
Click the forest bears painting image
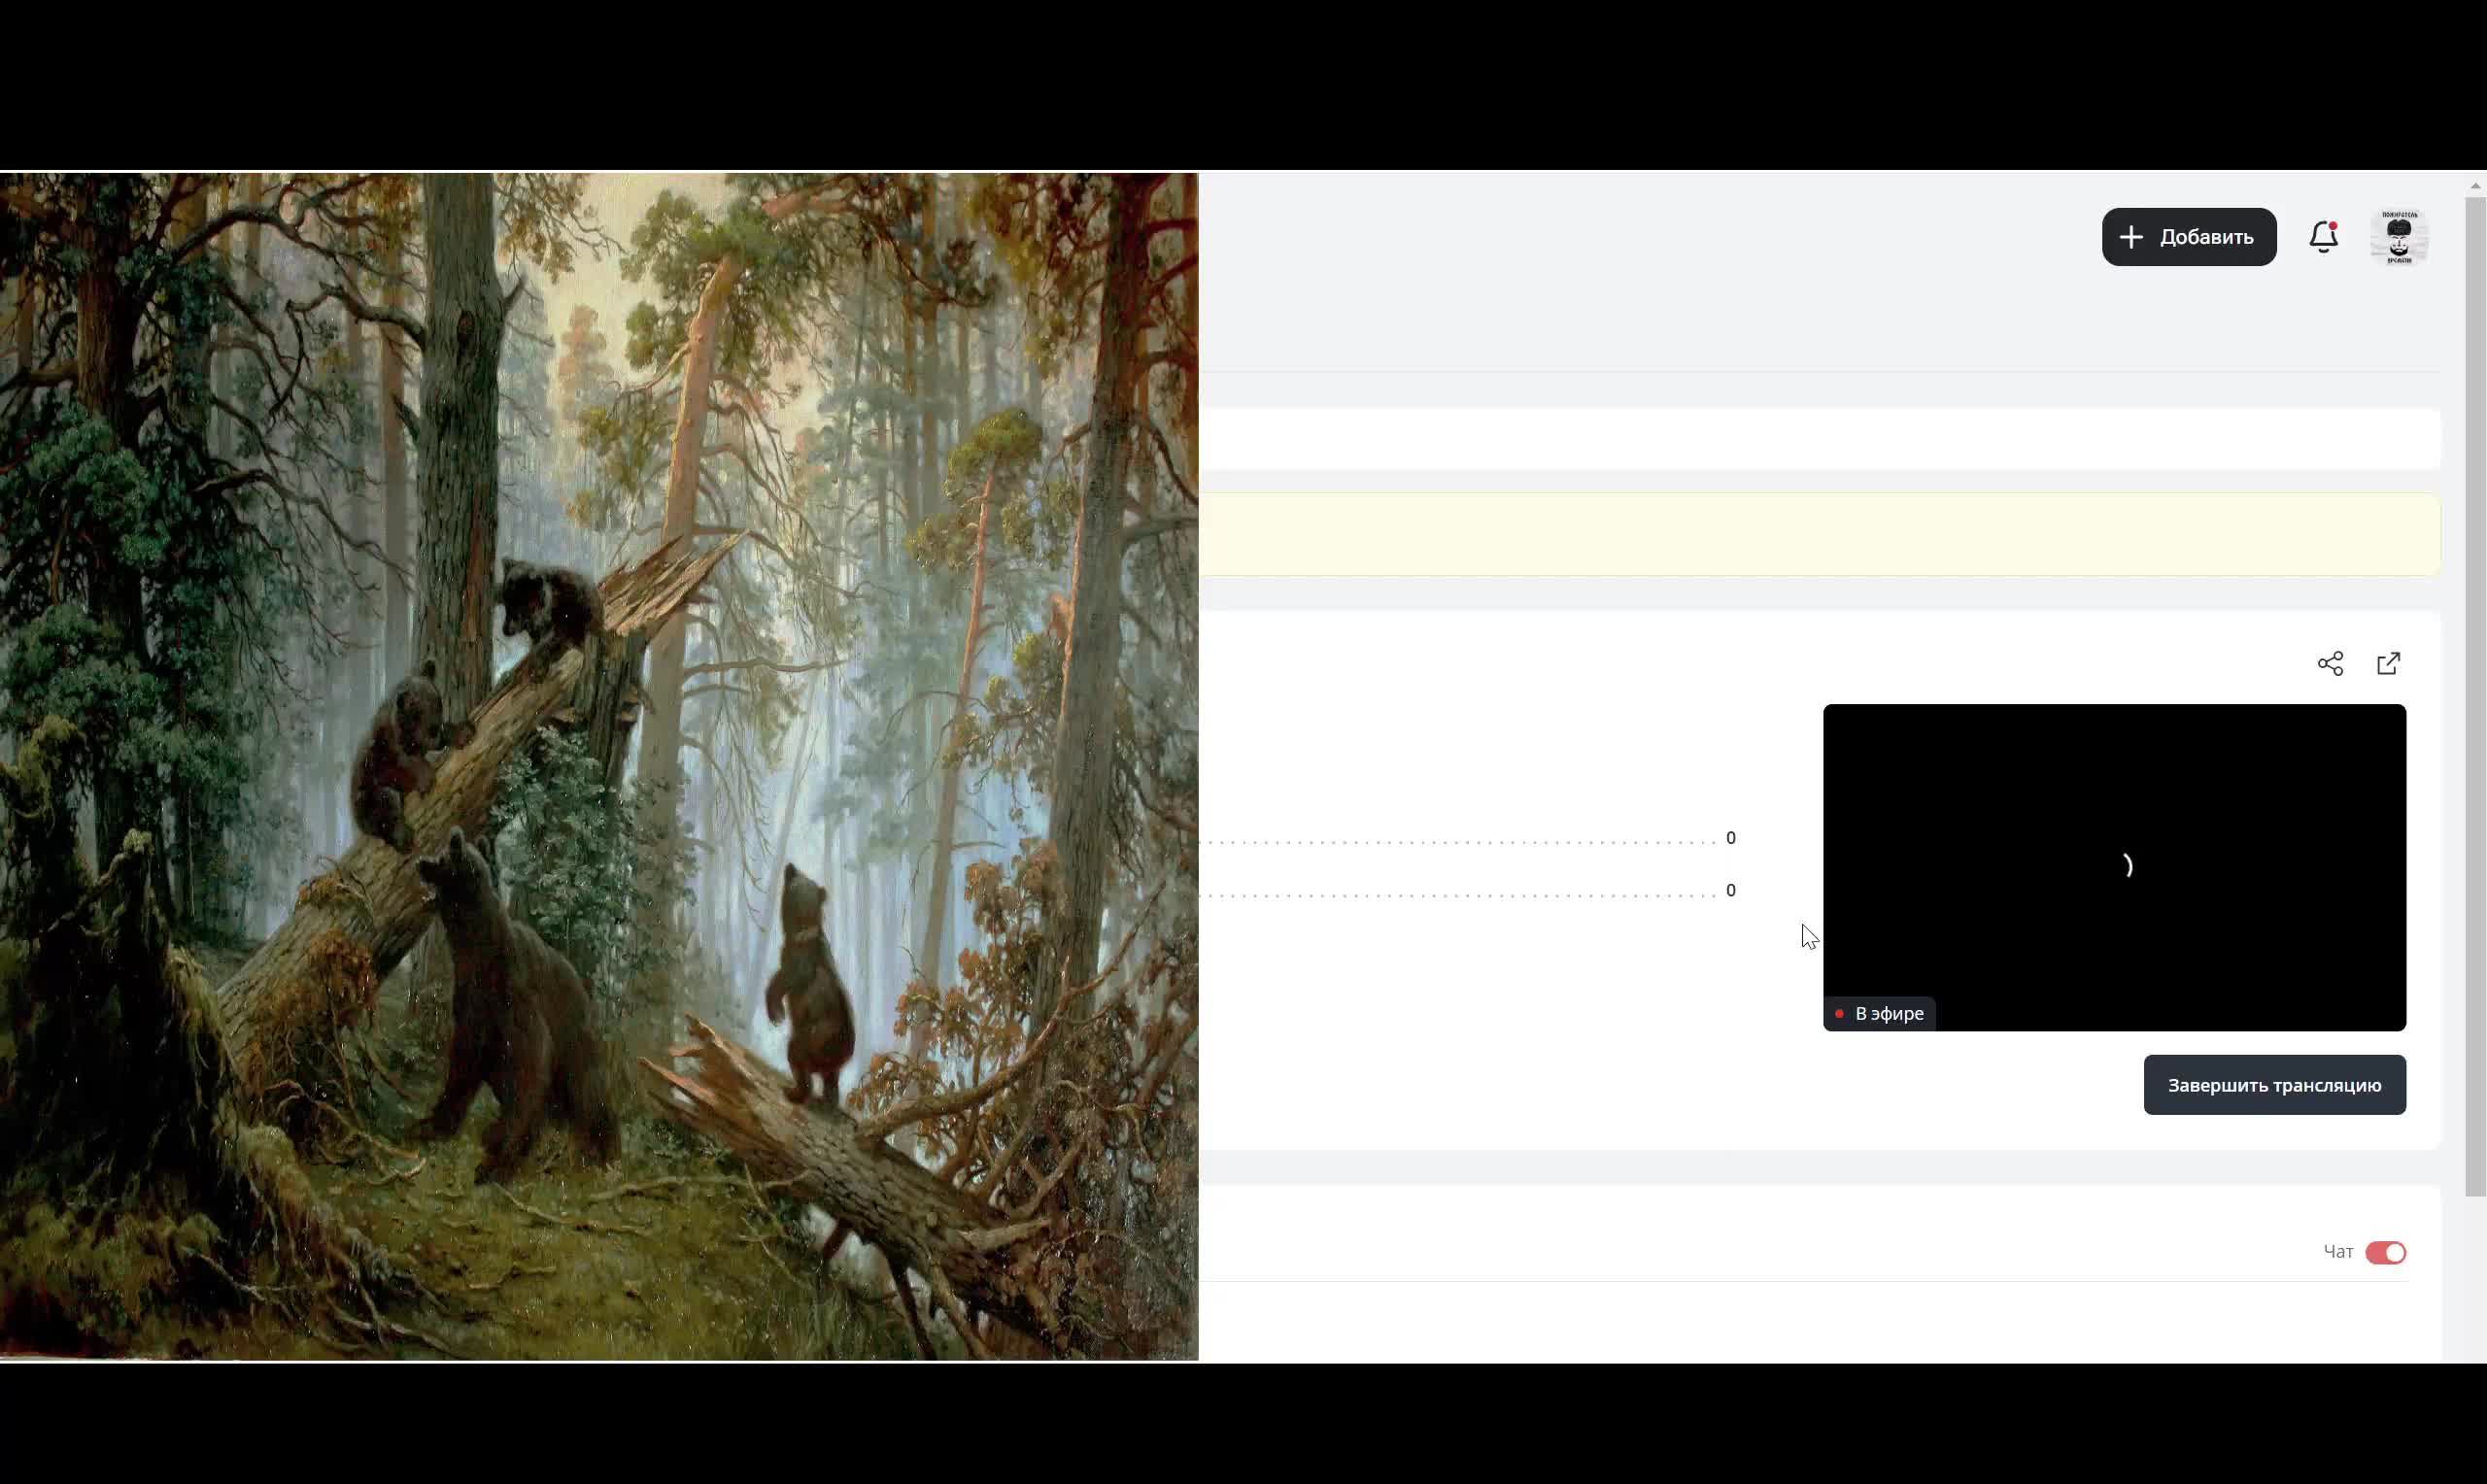pyautogui.click(x=598, y=766)
